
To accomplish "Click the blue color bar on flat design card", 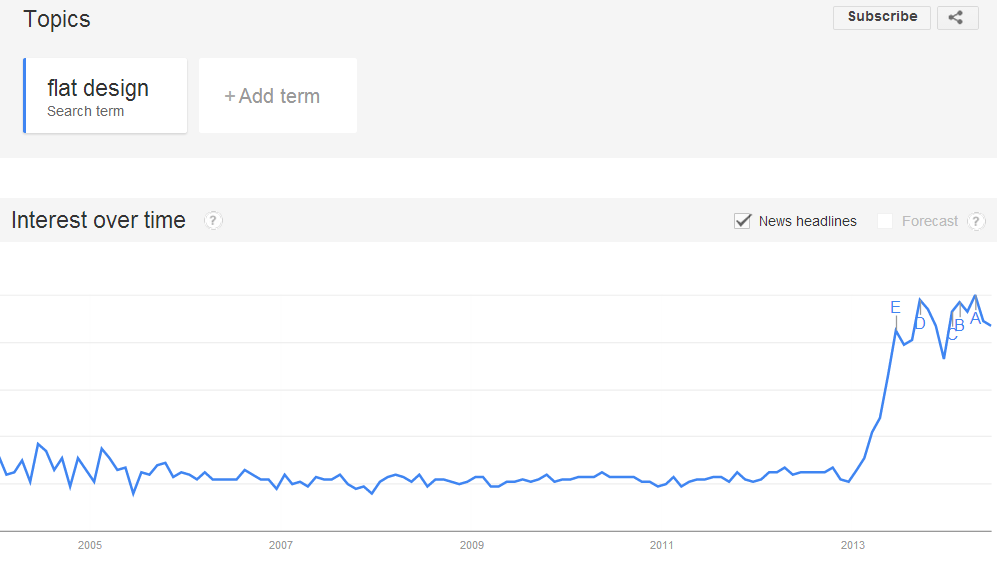I will [25, 96].
